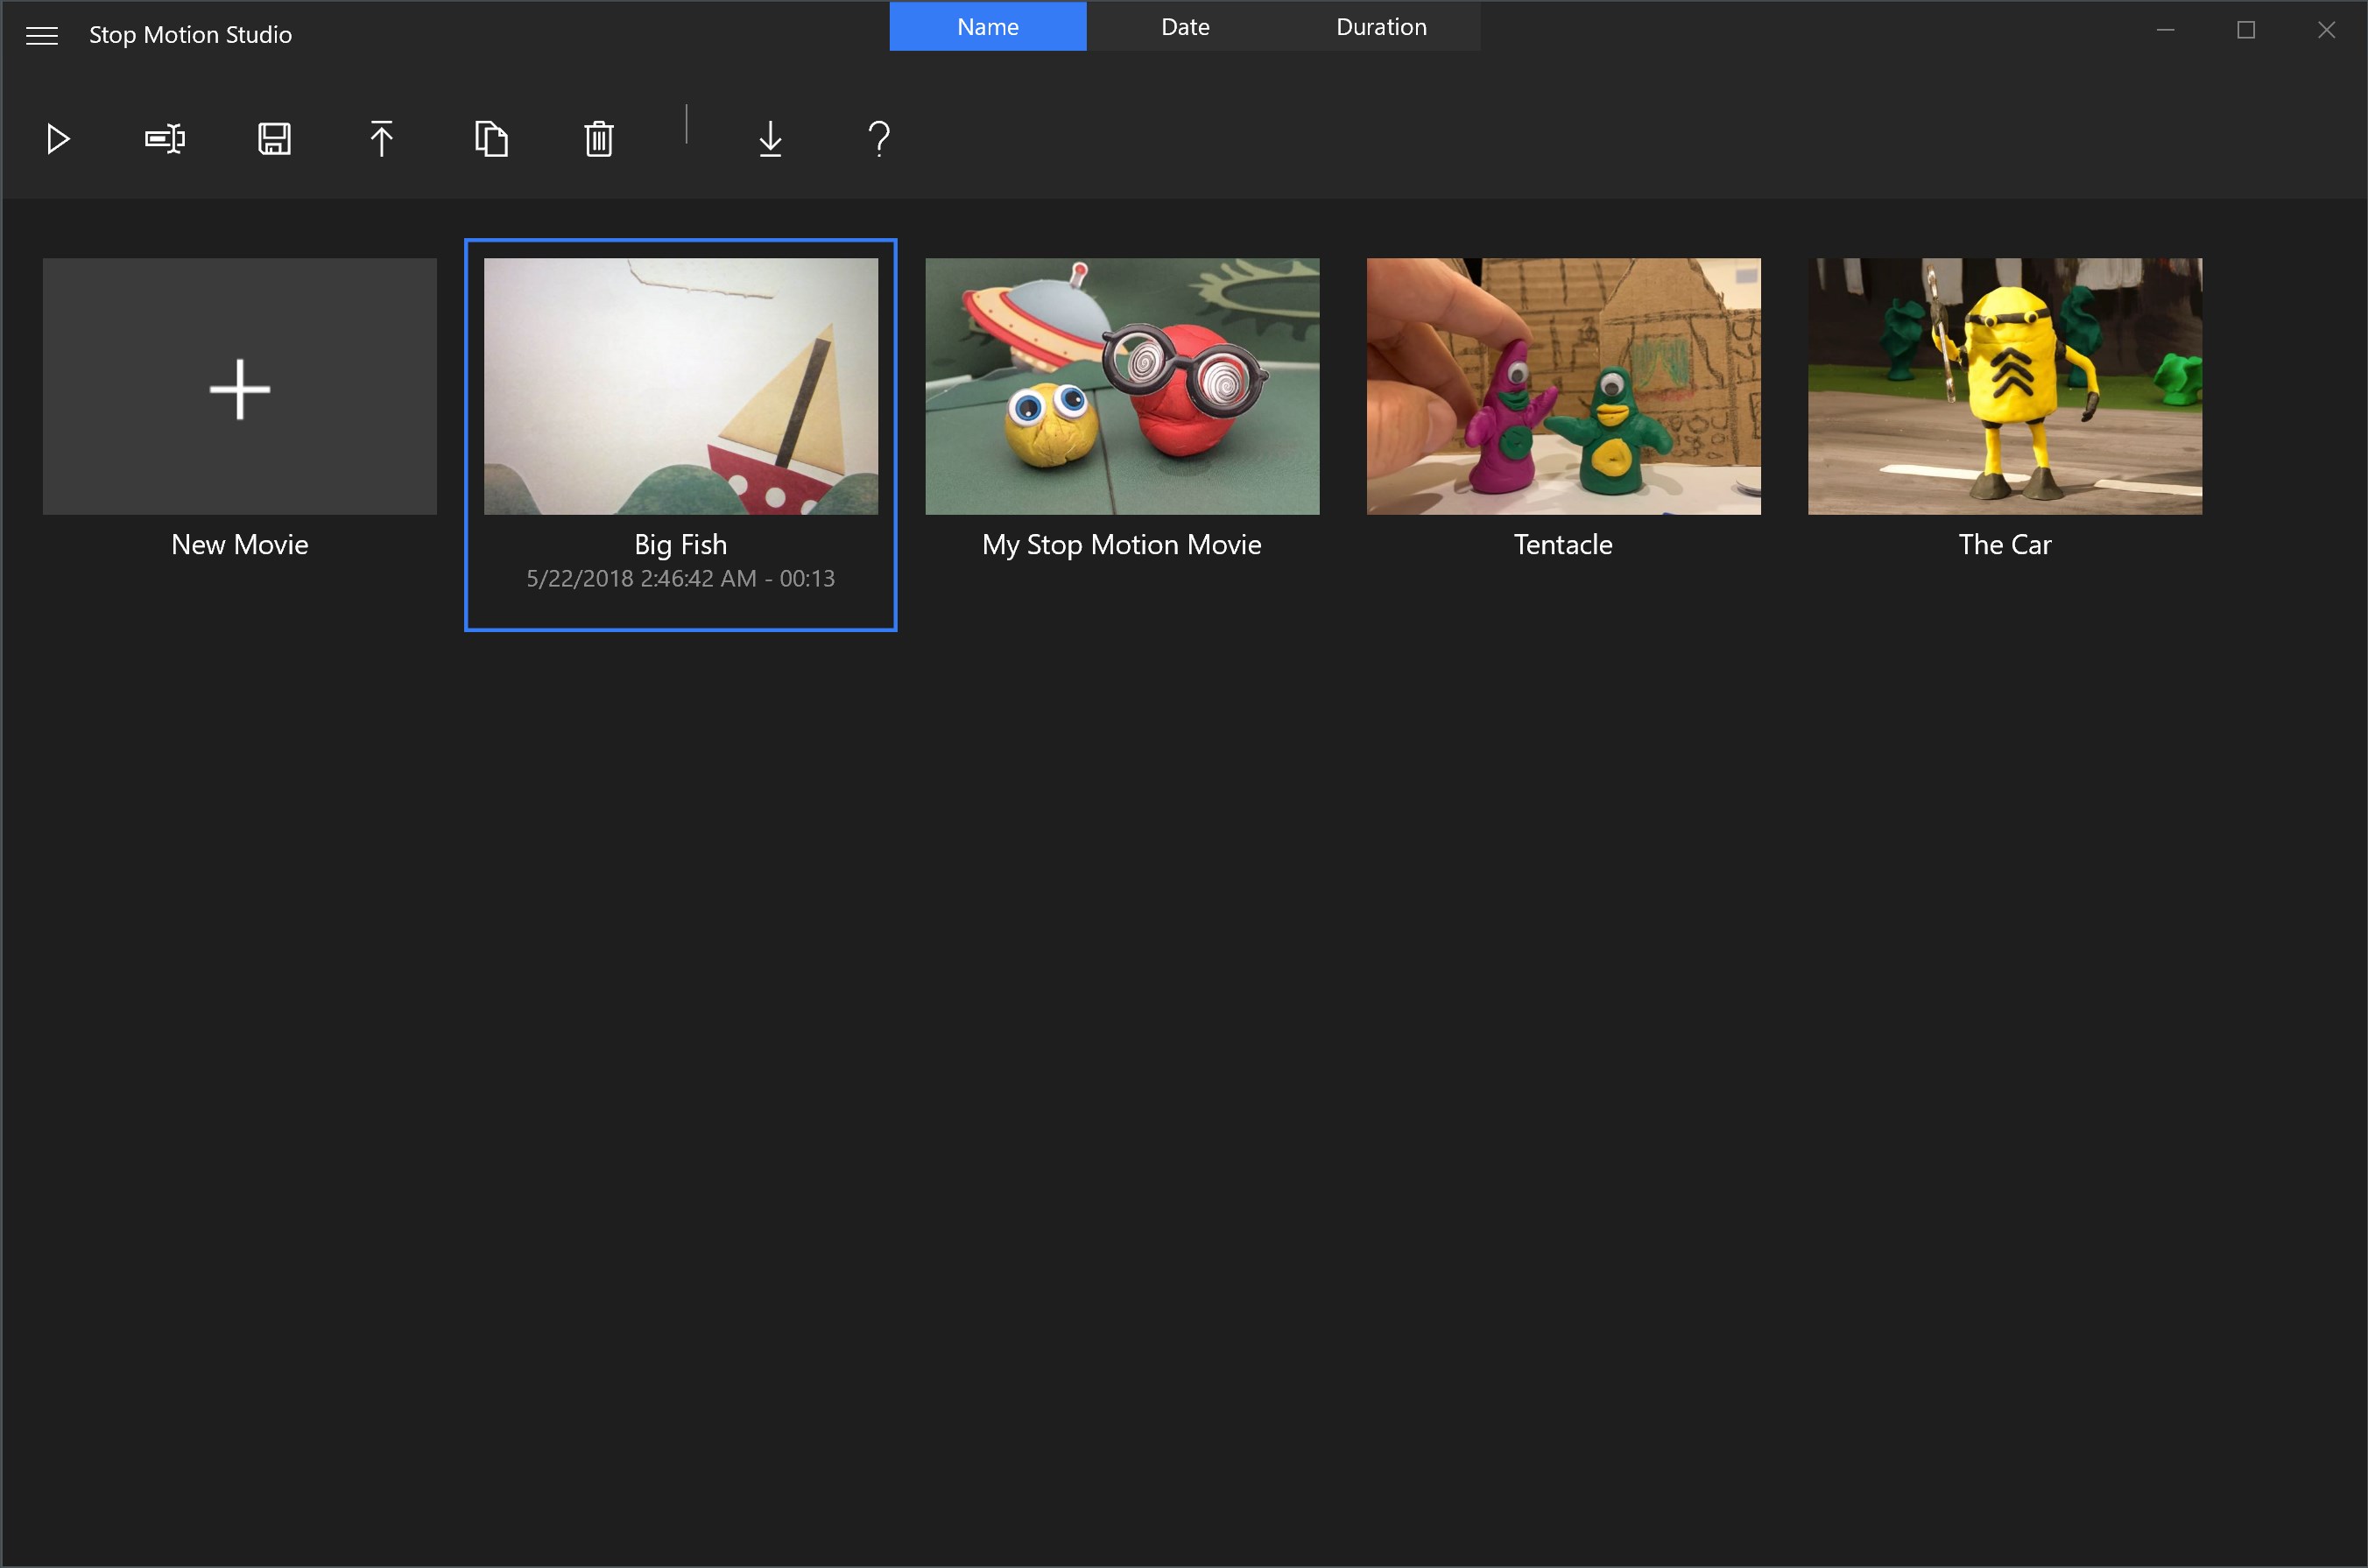This screenshot has width=2368, height=1568.
Task: Play the selected movie
Action: [x=58, y=139]
